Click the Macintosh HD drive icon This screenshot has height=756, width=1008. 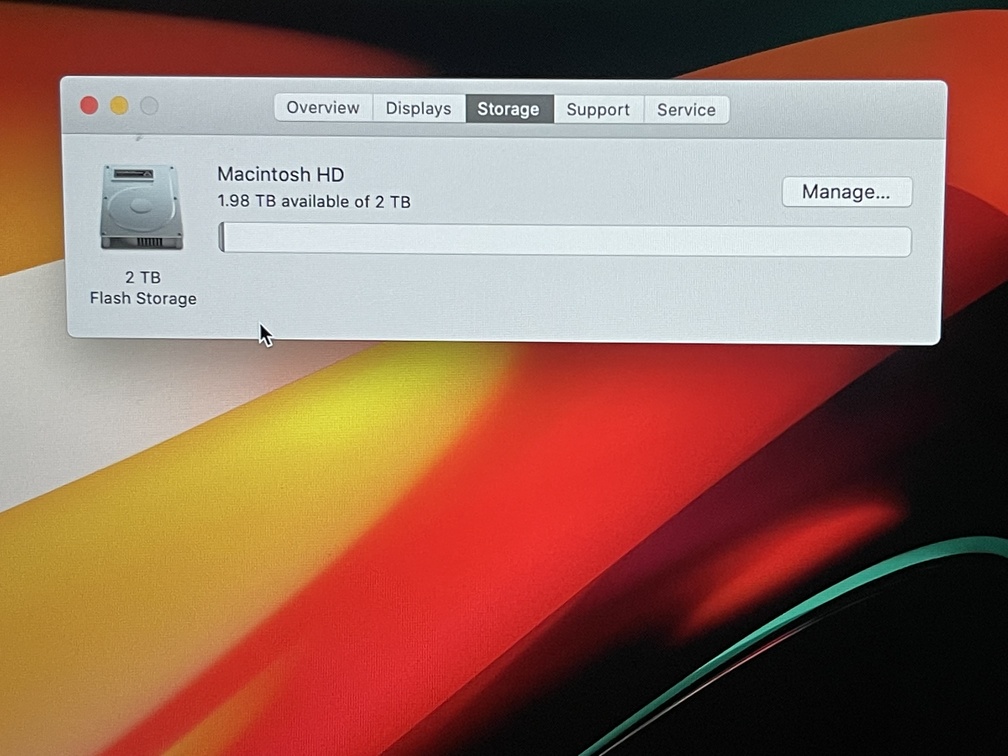(x=141, y=208)
